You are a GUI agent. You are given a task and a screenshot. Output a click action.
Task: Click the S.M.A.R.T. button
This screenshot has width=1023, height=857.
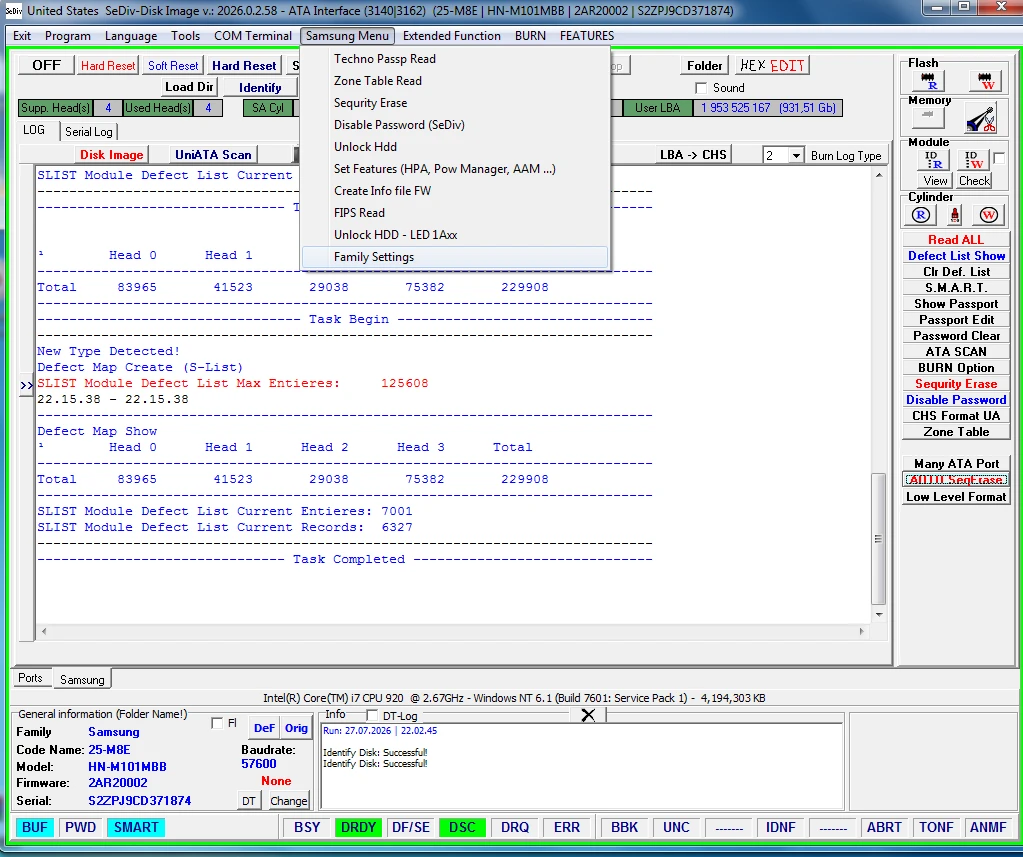pos(956,288)
